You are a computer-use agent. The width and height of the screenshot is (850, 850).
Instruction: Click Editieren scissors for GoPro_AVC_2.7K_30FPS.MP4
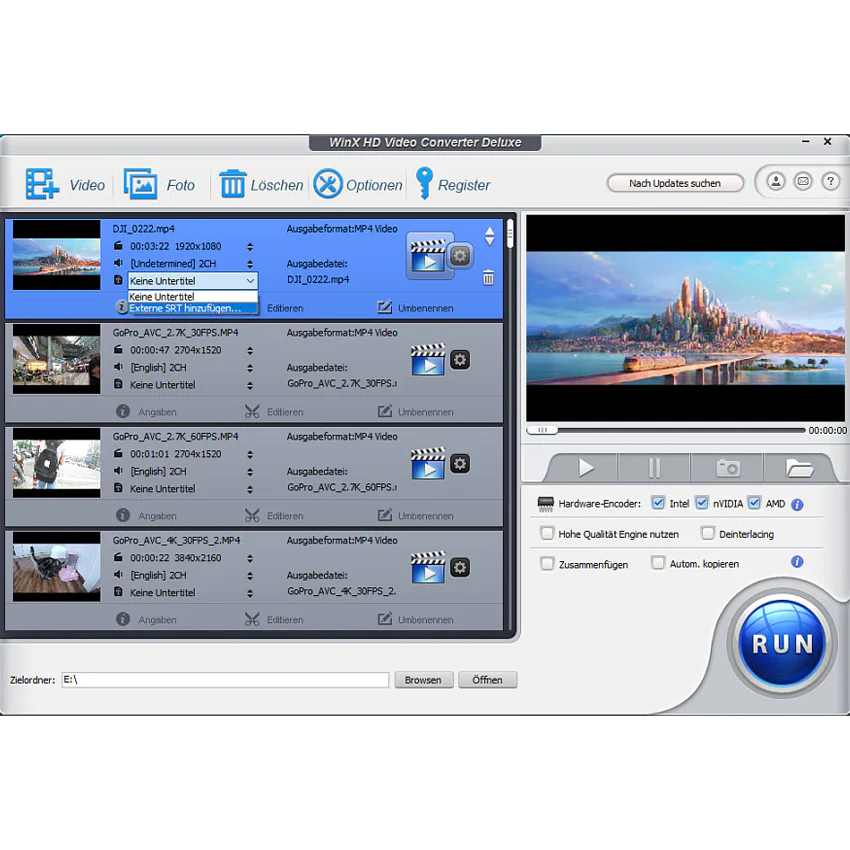252,411
